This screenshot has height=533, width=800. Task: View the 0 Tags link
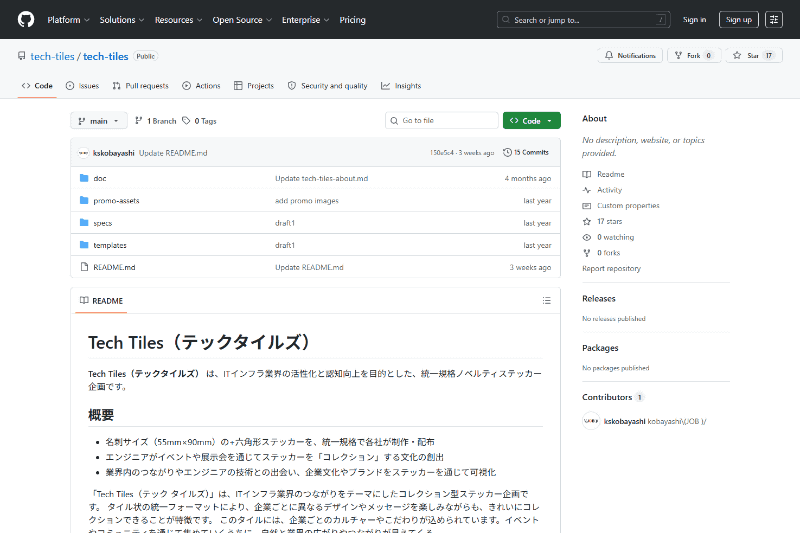pyautogui.click(x=199, y=121)
